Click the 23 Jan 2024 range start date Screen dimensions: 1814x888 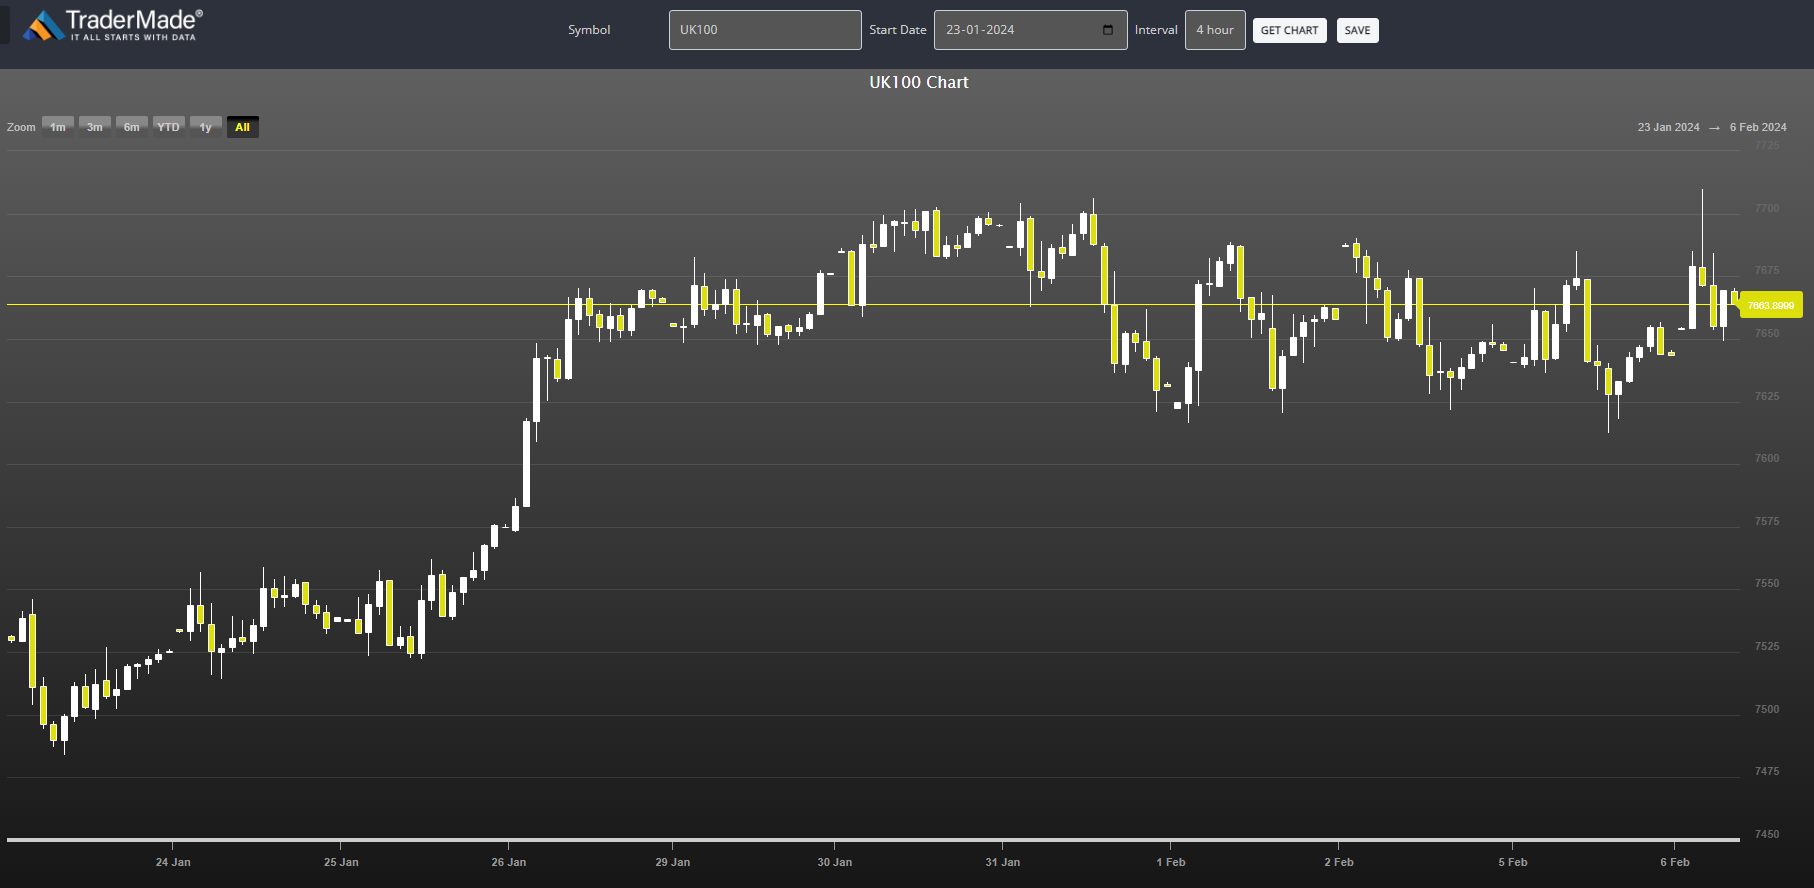pyautogui.click(x=1668, y=127)
